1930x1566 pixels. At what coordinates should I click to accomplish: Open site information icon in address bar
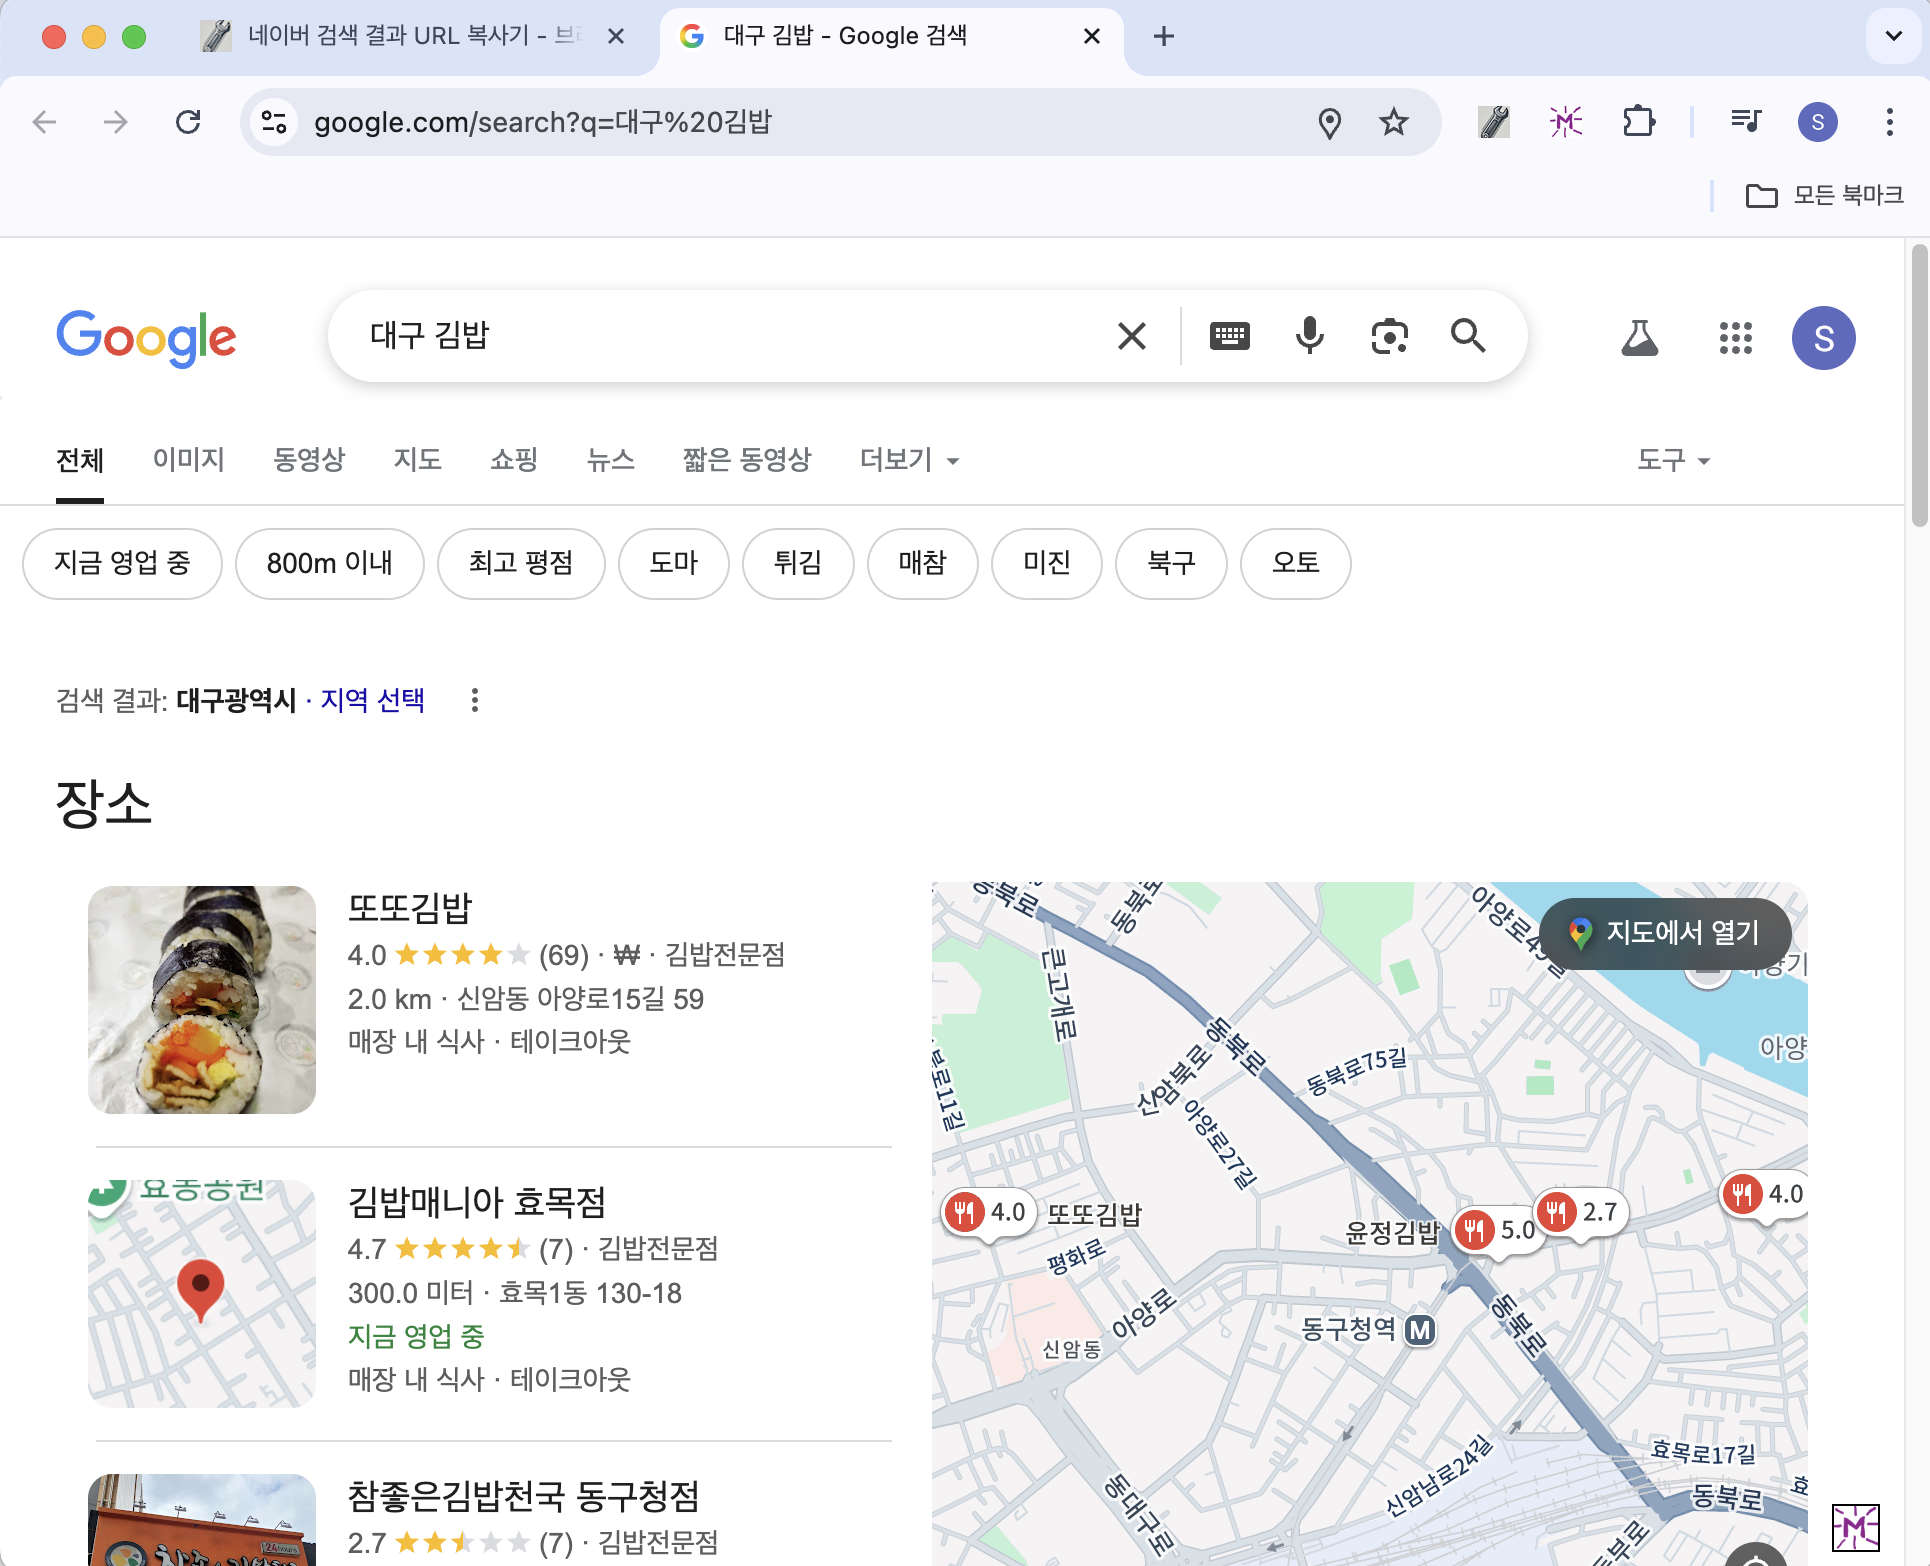(x=274, y=122)
